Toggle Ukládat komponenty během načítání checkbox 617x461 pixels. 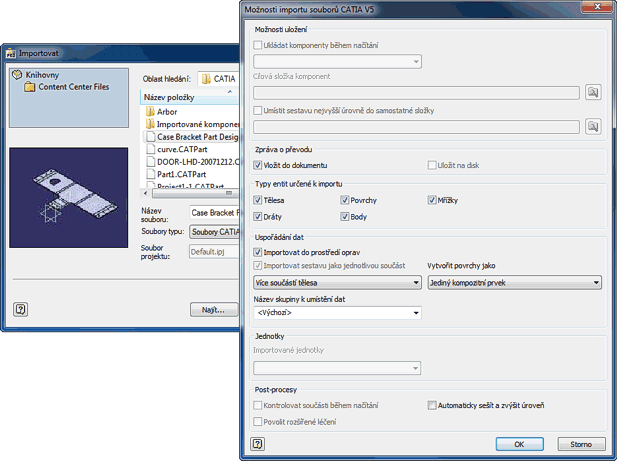[x=258, y=45]
